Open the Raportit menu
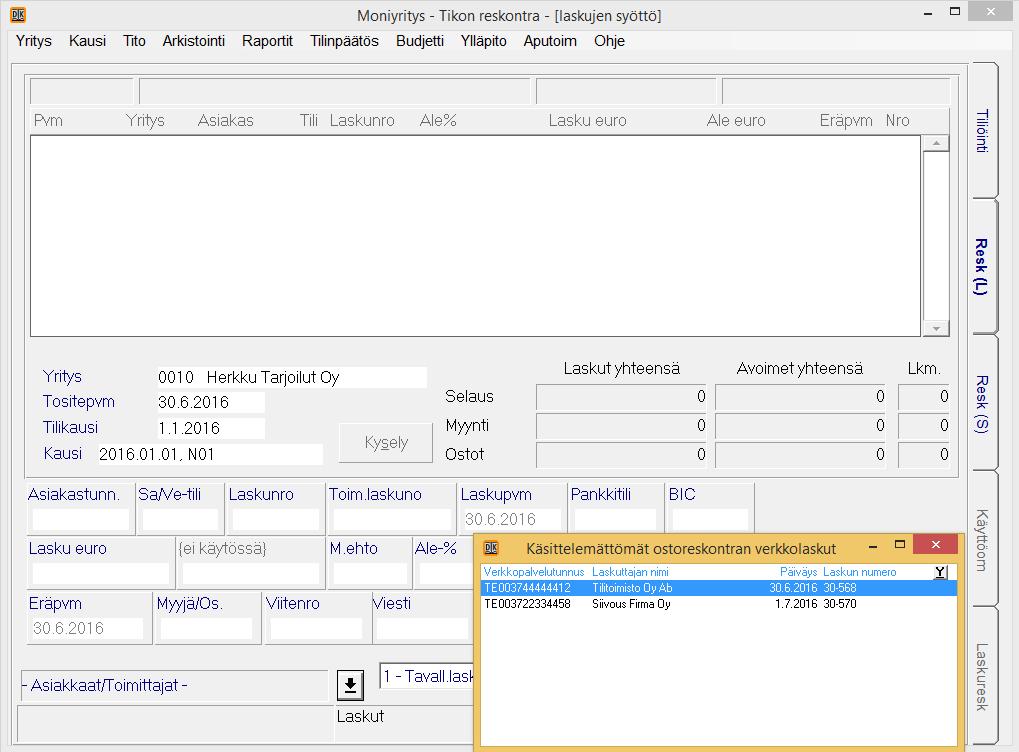Viewport: 1019px width, 752px height. click(267, 41)
